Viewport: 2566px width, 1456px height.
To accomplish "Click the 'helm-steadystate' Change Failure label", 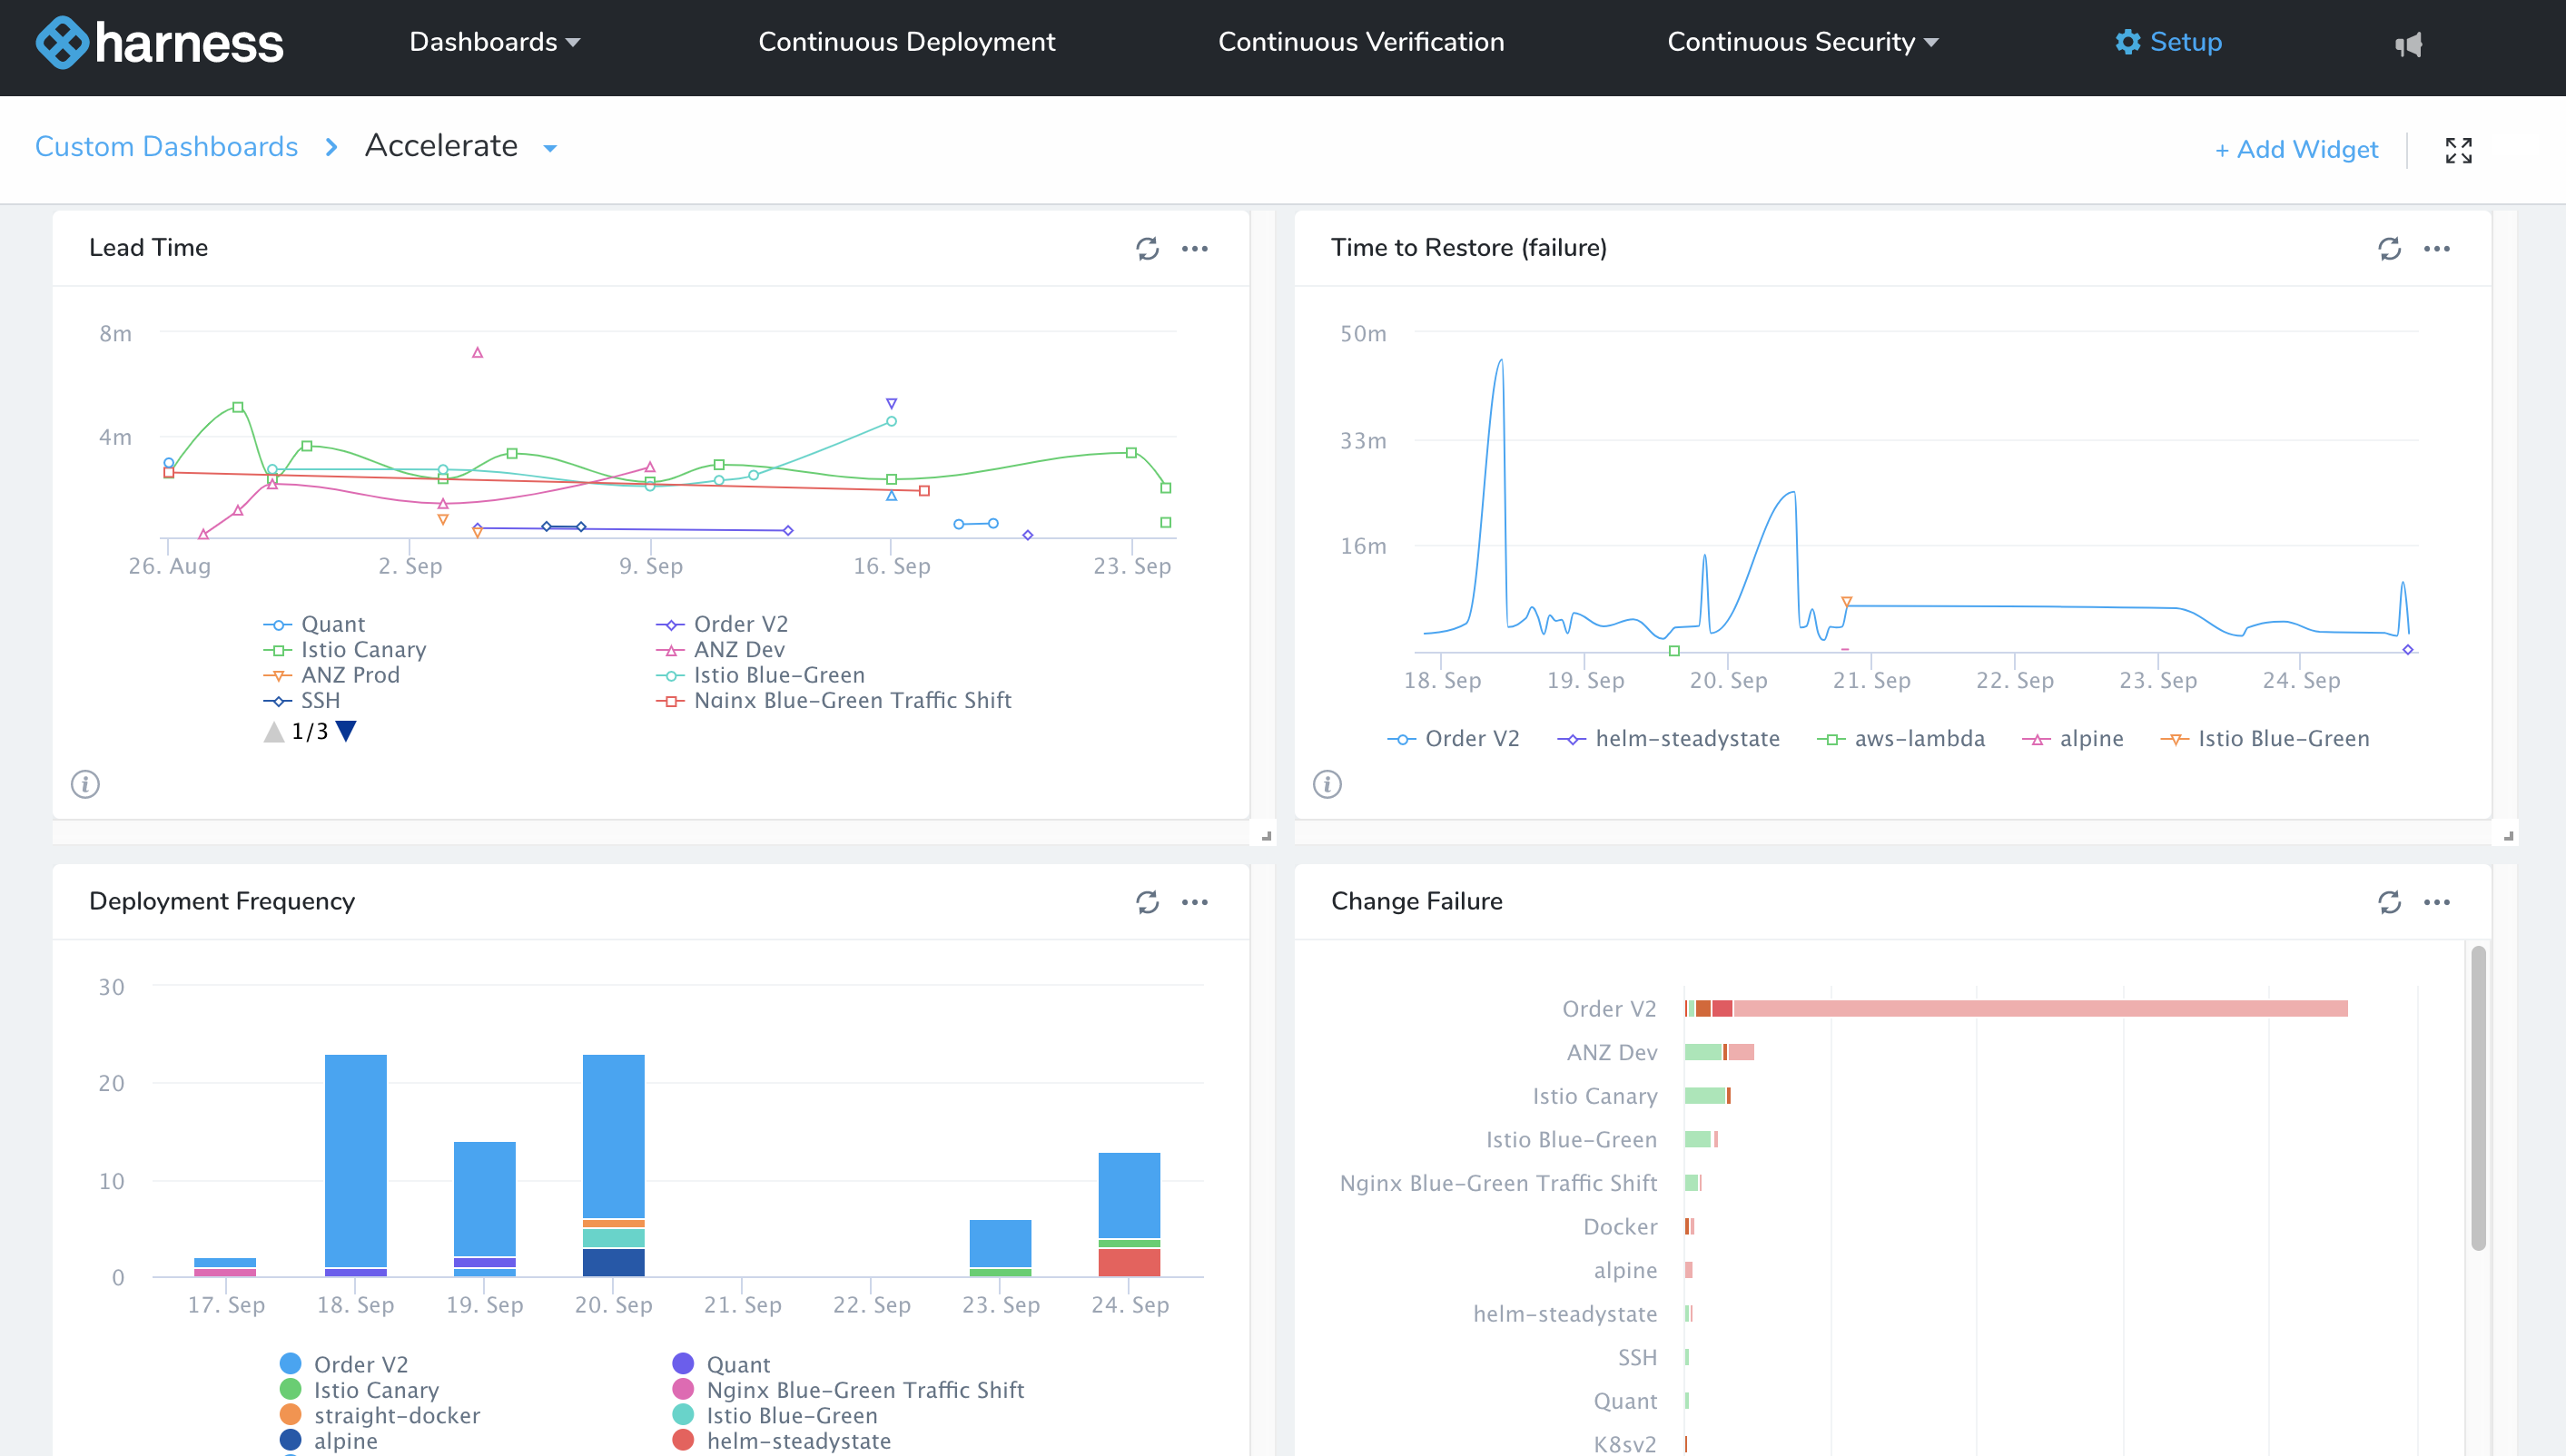I will (x=1565, y=1314).
